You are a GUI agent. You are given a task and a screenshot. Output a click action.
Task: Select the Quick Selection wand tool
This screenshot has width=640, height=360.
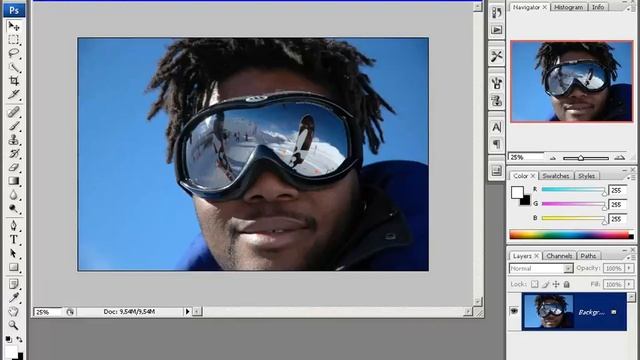point(13,67)
